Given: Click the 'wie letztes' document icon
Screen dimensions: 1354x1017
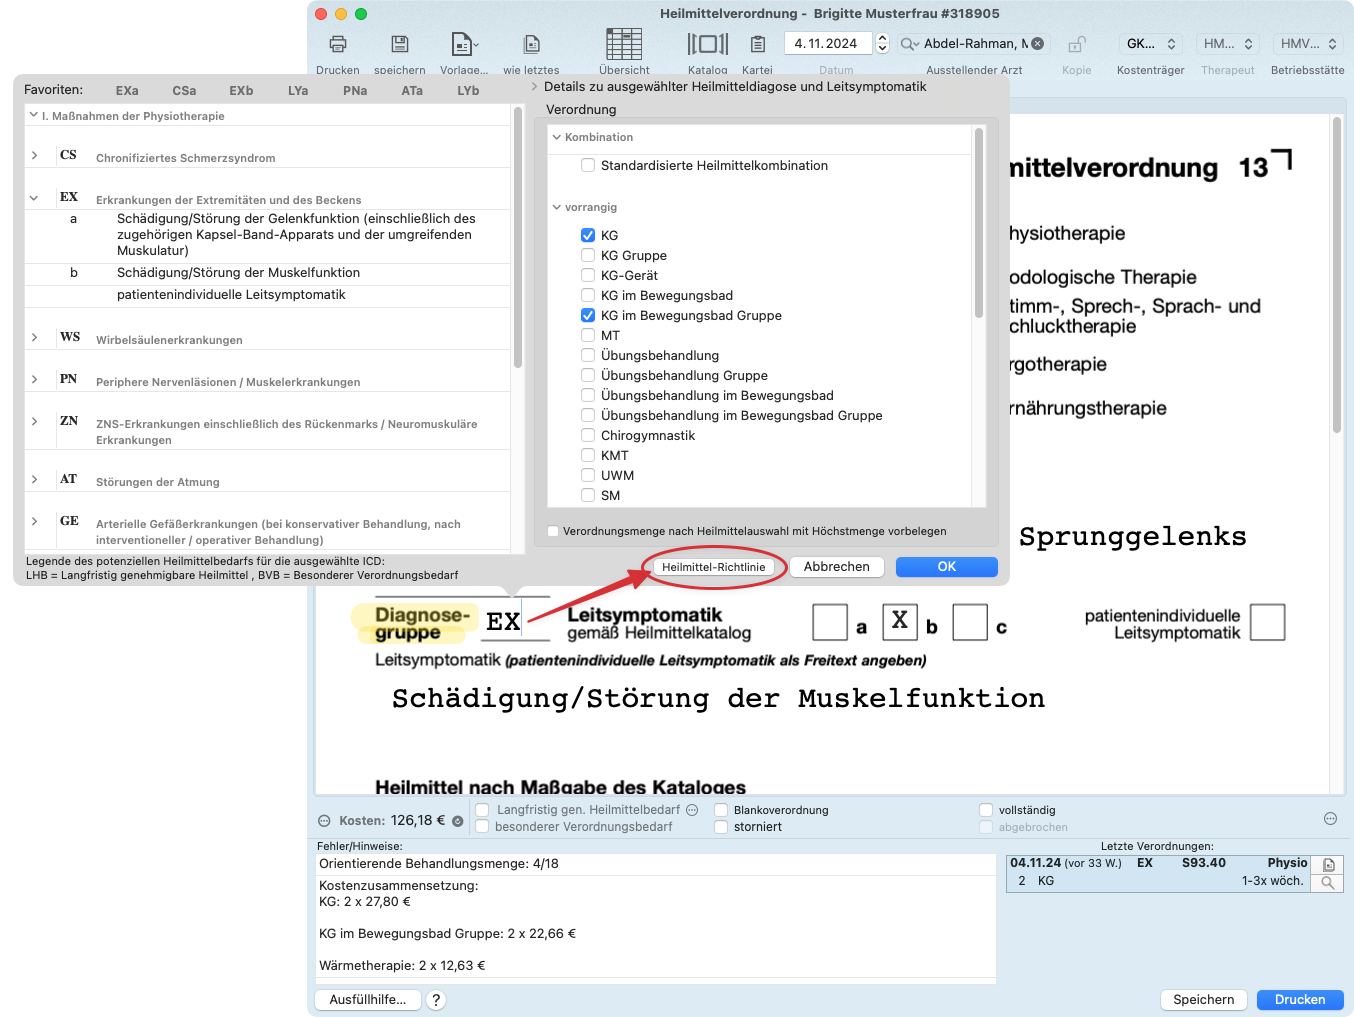Looking at the screenshot, I should (x=532, y=44).
